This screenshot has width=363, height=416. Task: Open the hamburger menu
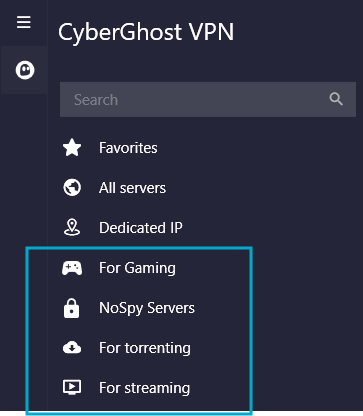point(24,22)
